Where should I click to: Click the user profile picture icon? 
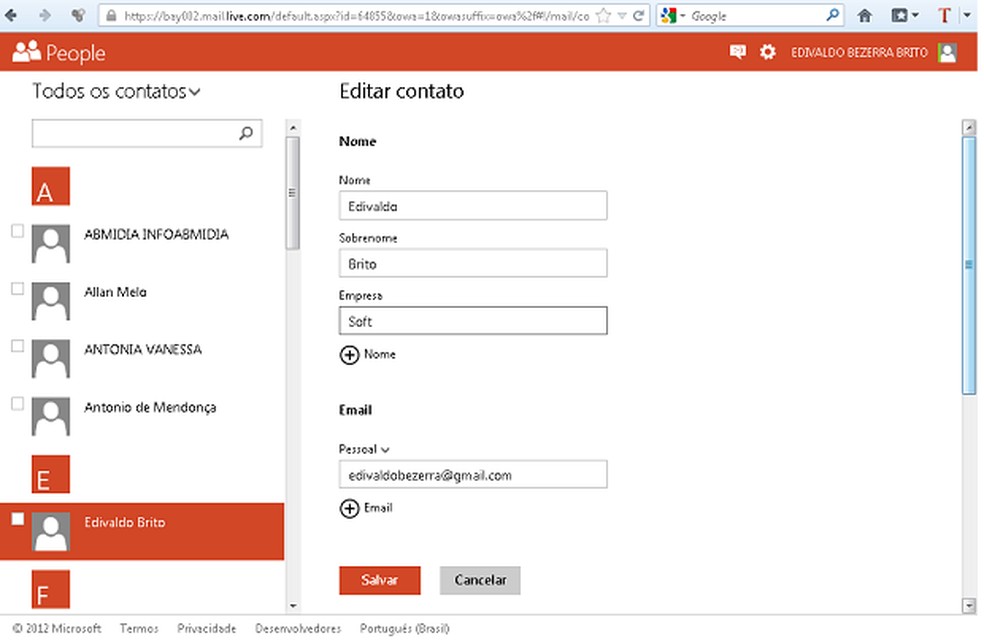coord(947,52)
